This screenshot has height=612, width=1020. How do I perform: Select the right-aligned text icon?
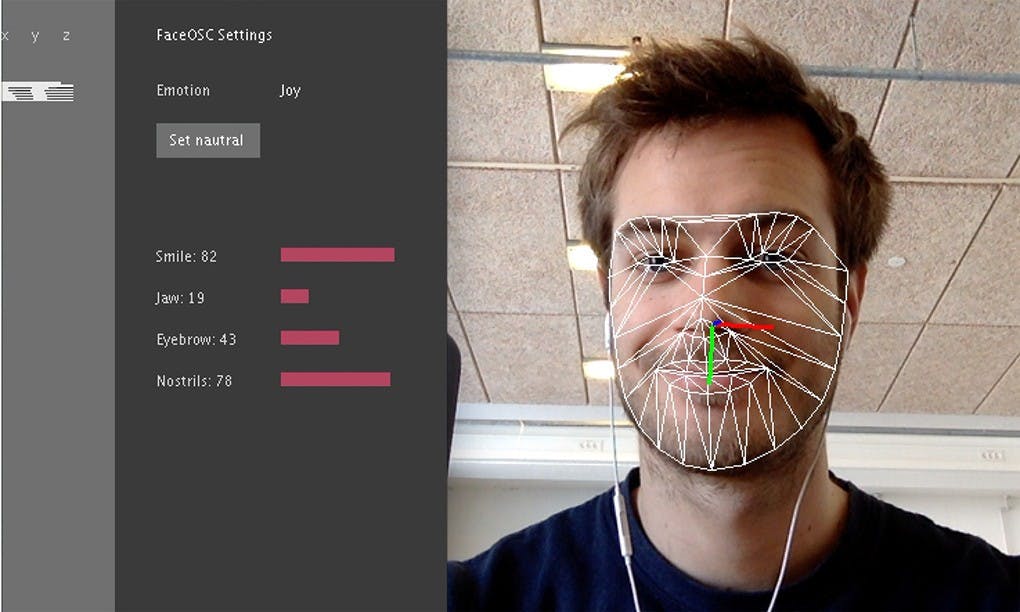click(x=20, y=92)
